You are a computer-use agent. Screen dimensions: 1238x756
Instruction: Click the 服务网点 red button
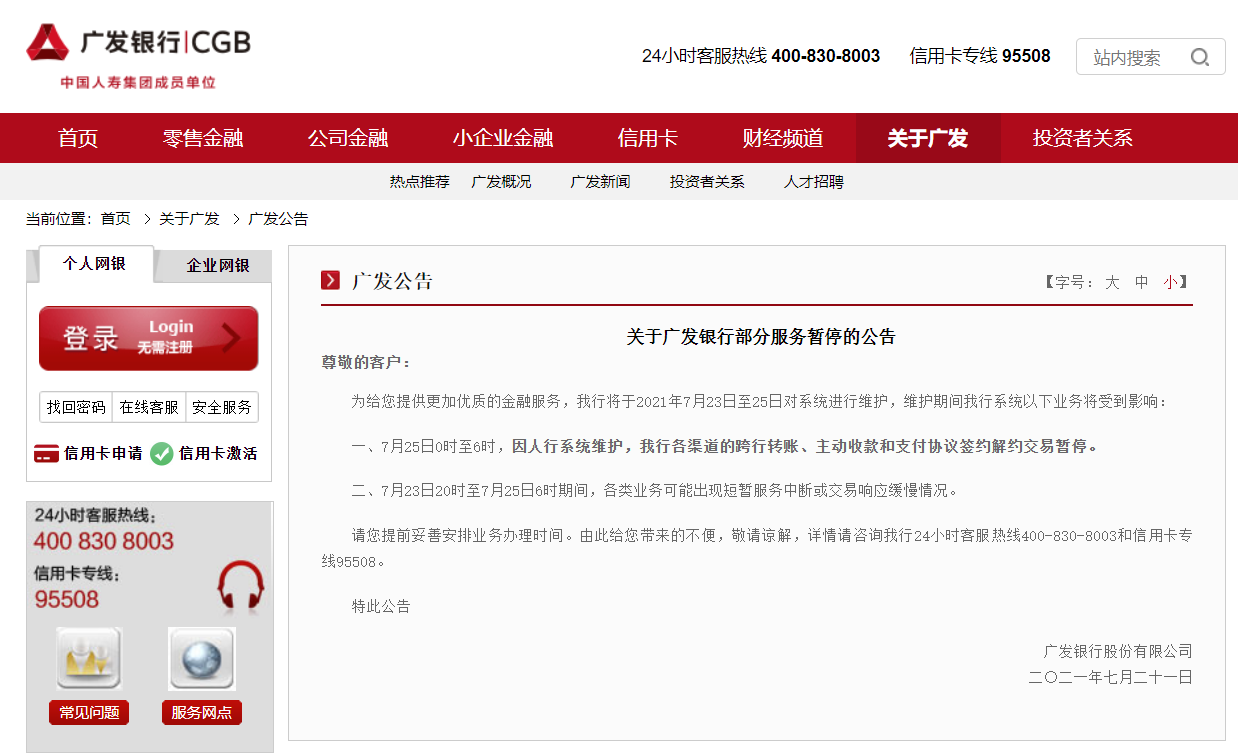coord(202,713)
